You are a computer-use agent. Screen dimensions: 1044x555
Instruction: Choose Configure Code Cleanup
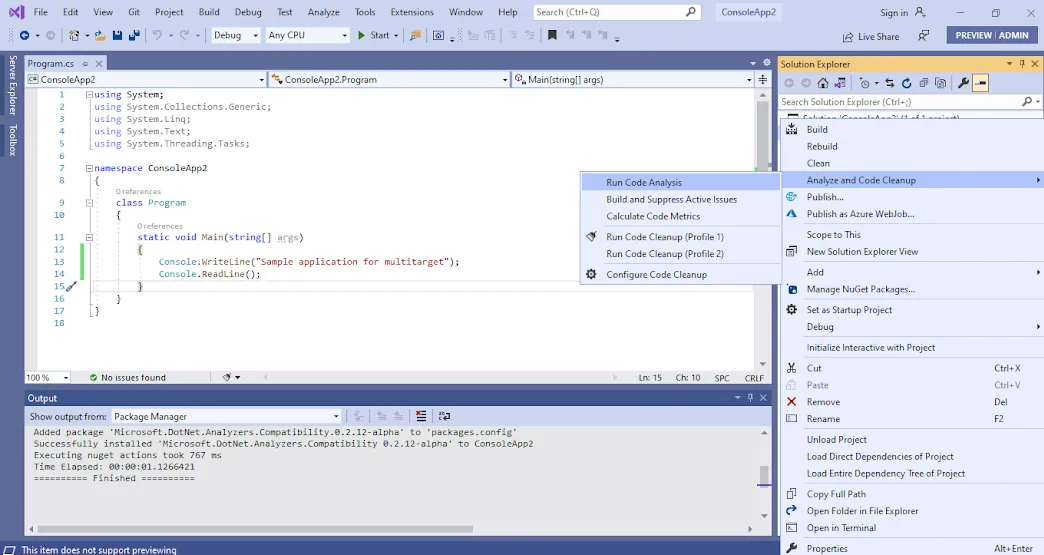click(x=680, y=274)
